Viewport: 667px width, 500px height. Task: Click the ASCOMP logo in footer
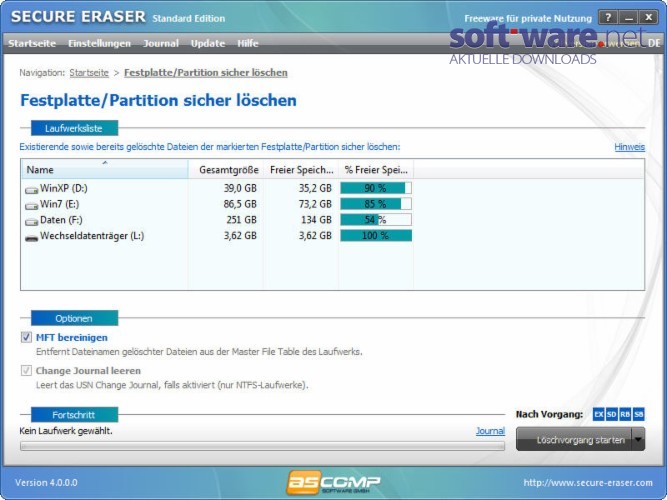pyautogui.click(x=333, y=483)
